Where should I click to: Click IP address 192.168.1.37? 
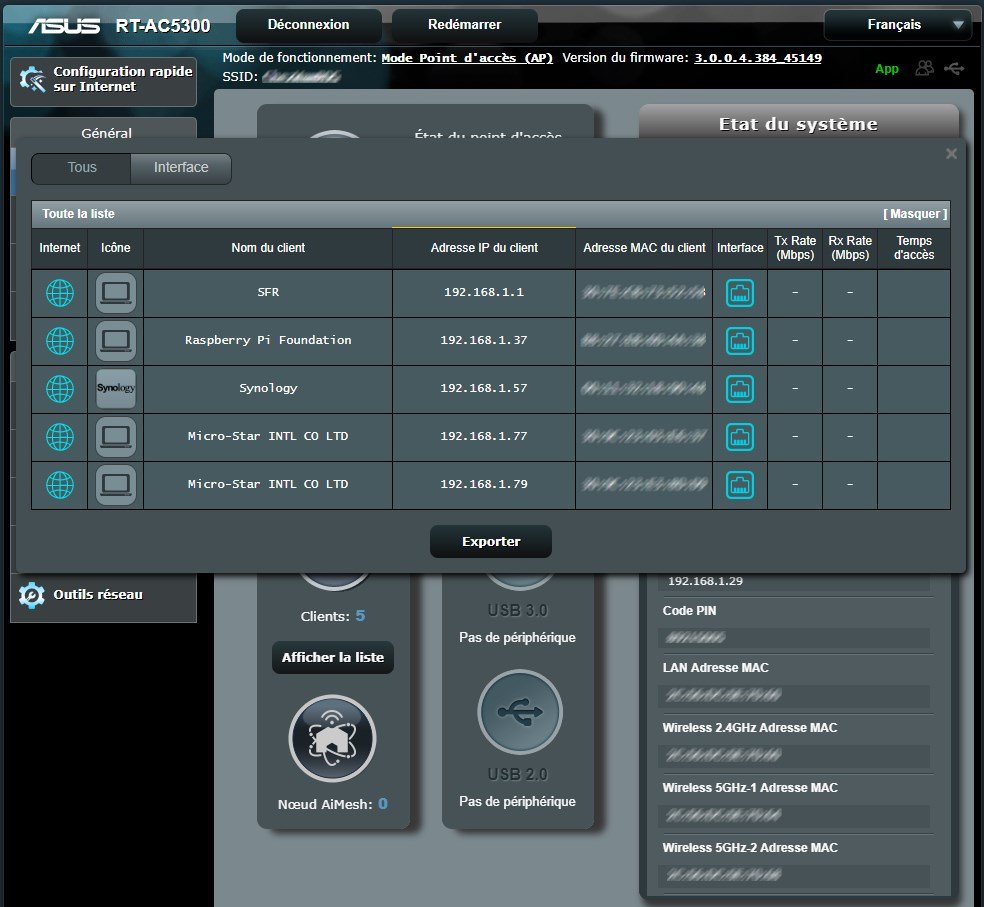[484, 340]
